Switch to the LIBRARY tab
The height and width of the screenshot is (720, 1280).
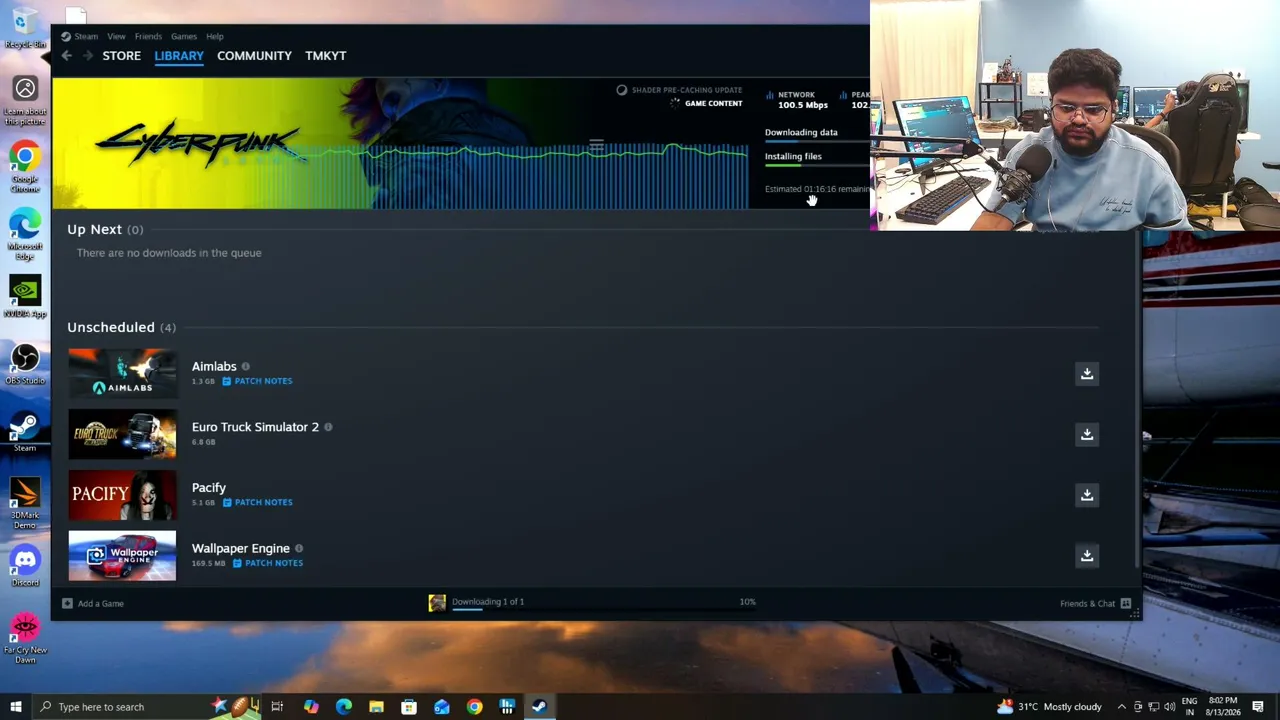coord(179,56)
